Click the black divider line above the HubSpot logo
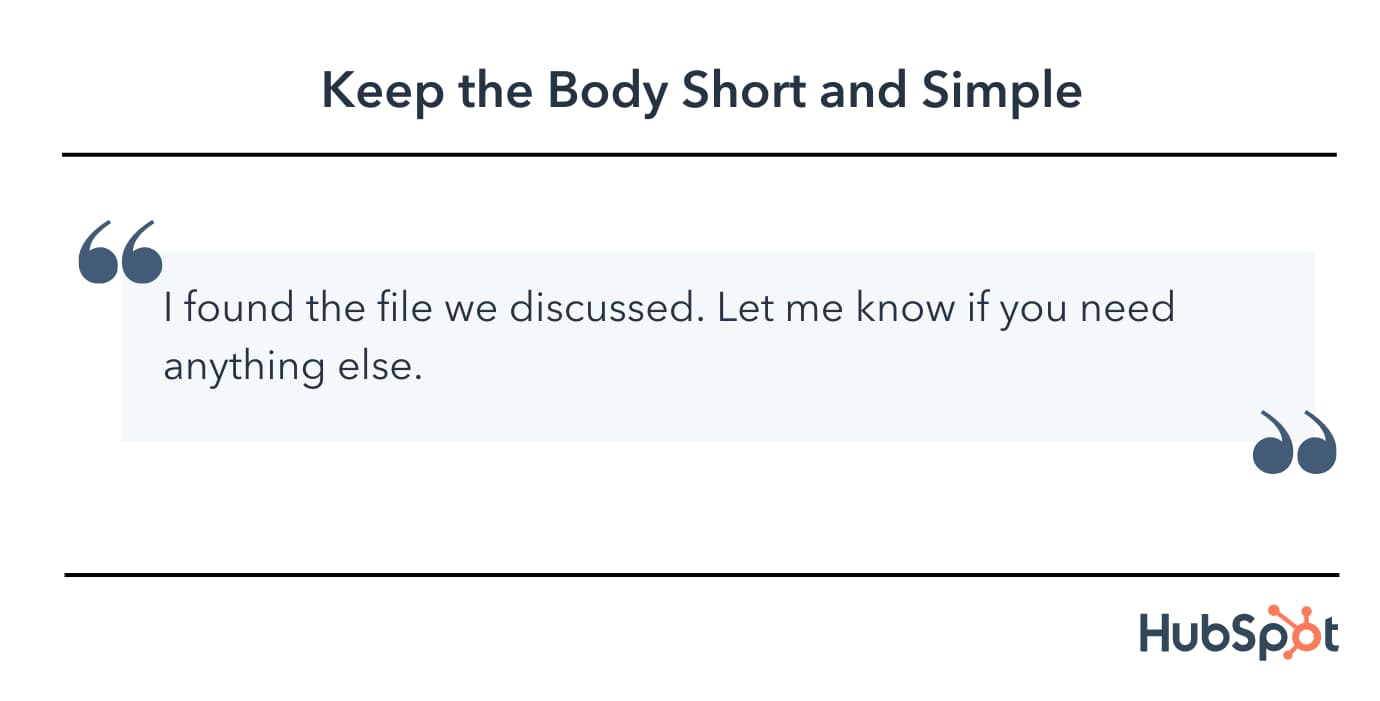1380x701 pixels. point(701,575)
